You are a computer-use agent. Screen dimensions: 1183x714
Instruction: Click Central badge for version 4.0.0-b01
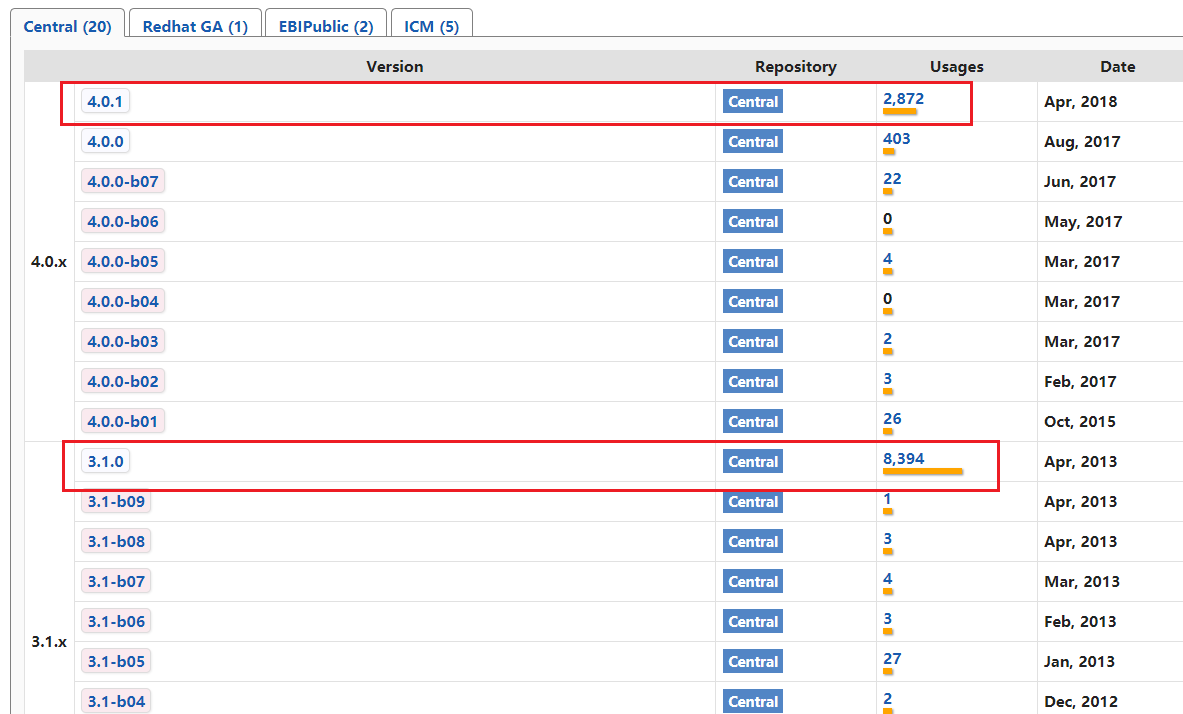pos(752,421)
